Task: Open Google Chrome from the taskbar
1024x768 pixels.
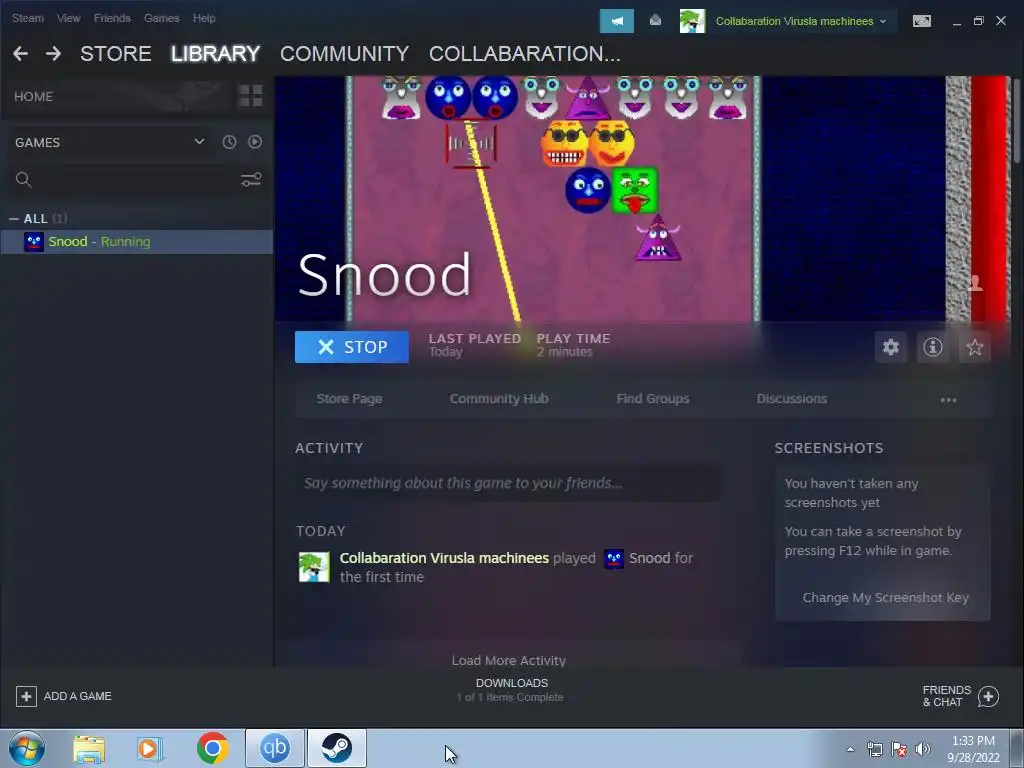Action: pos(212,748)
